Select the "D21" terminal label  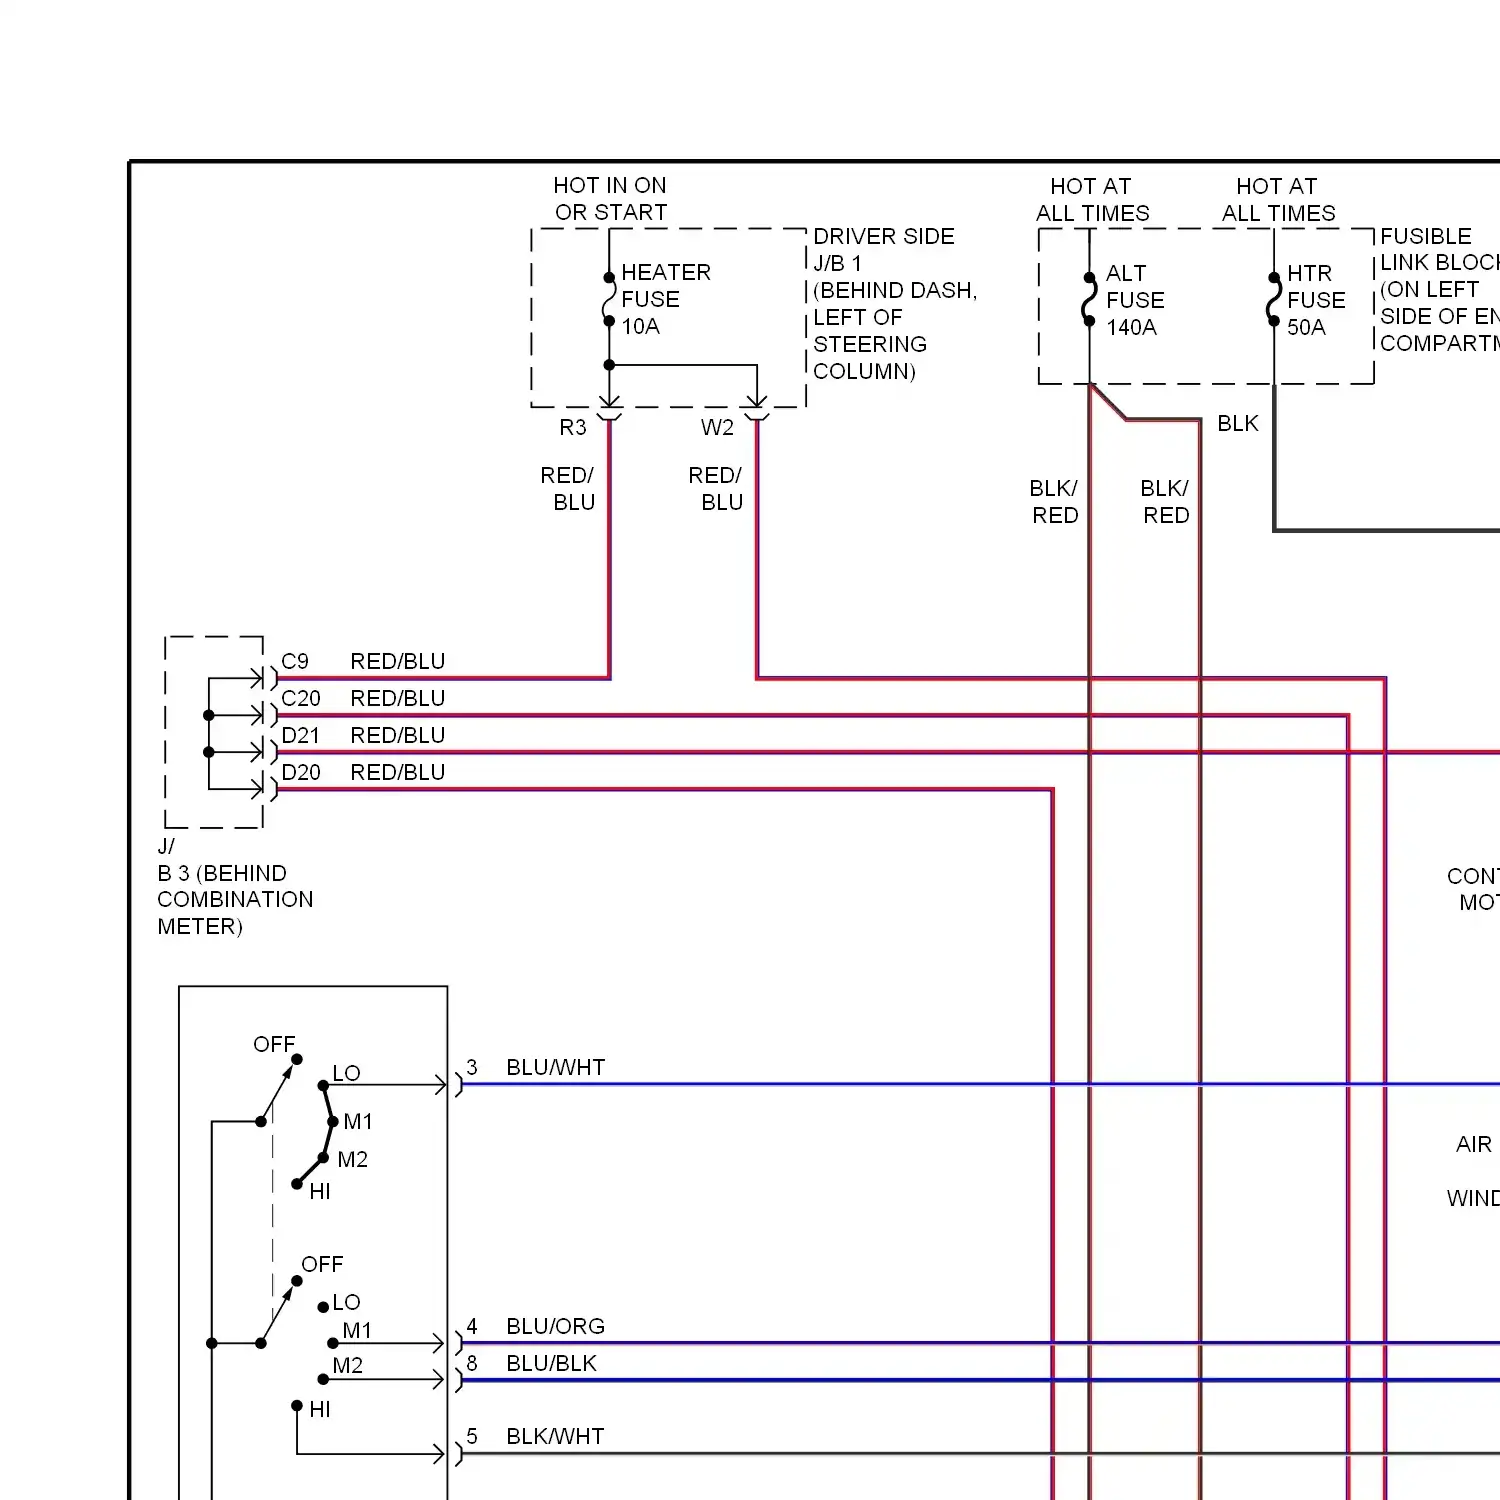[301, 736]
